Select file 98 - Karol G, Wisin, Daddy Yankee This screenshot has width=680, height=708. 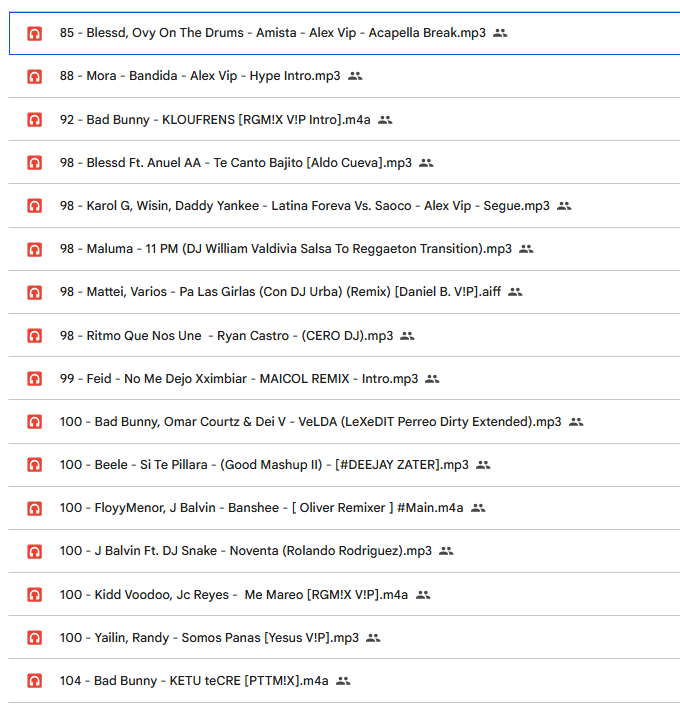coord(345,206)
